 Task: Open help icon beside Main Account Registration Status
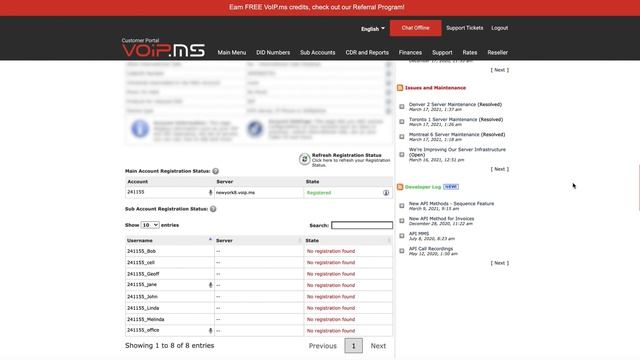pos(216,171)
